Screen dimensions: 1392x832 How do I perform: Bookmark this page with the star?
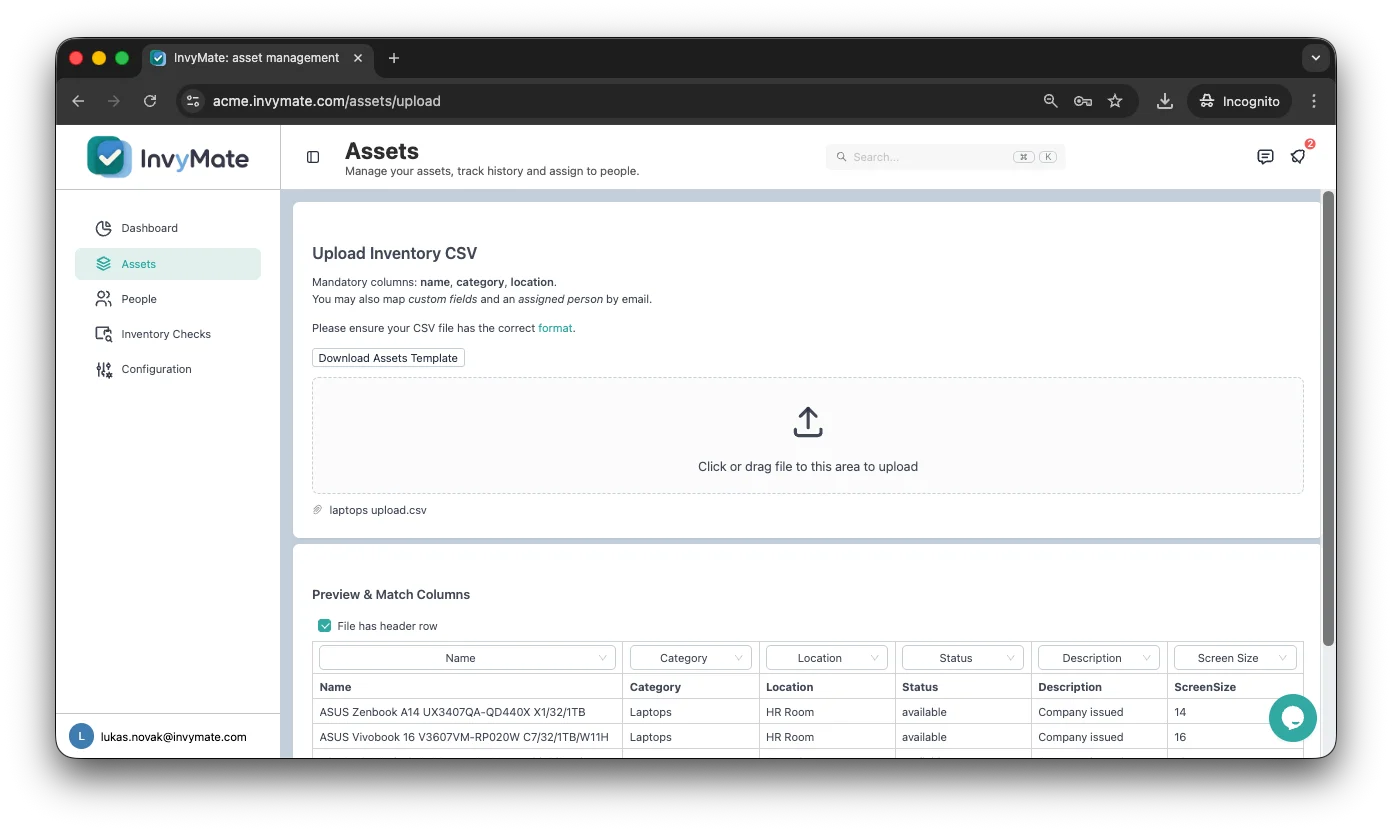coord(1115,101)
